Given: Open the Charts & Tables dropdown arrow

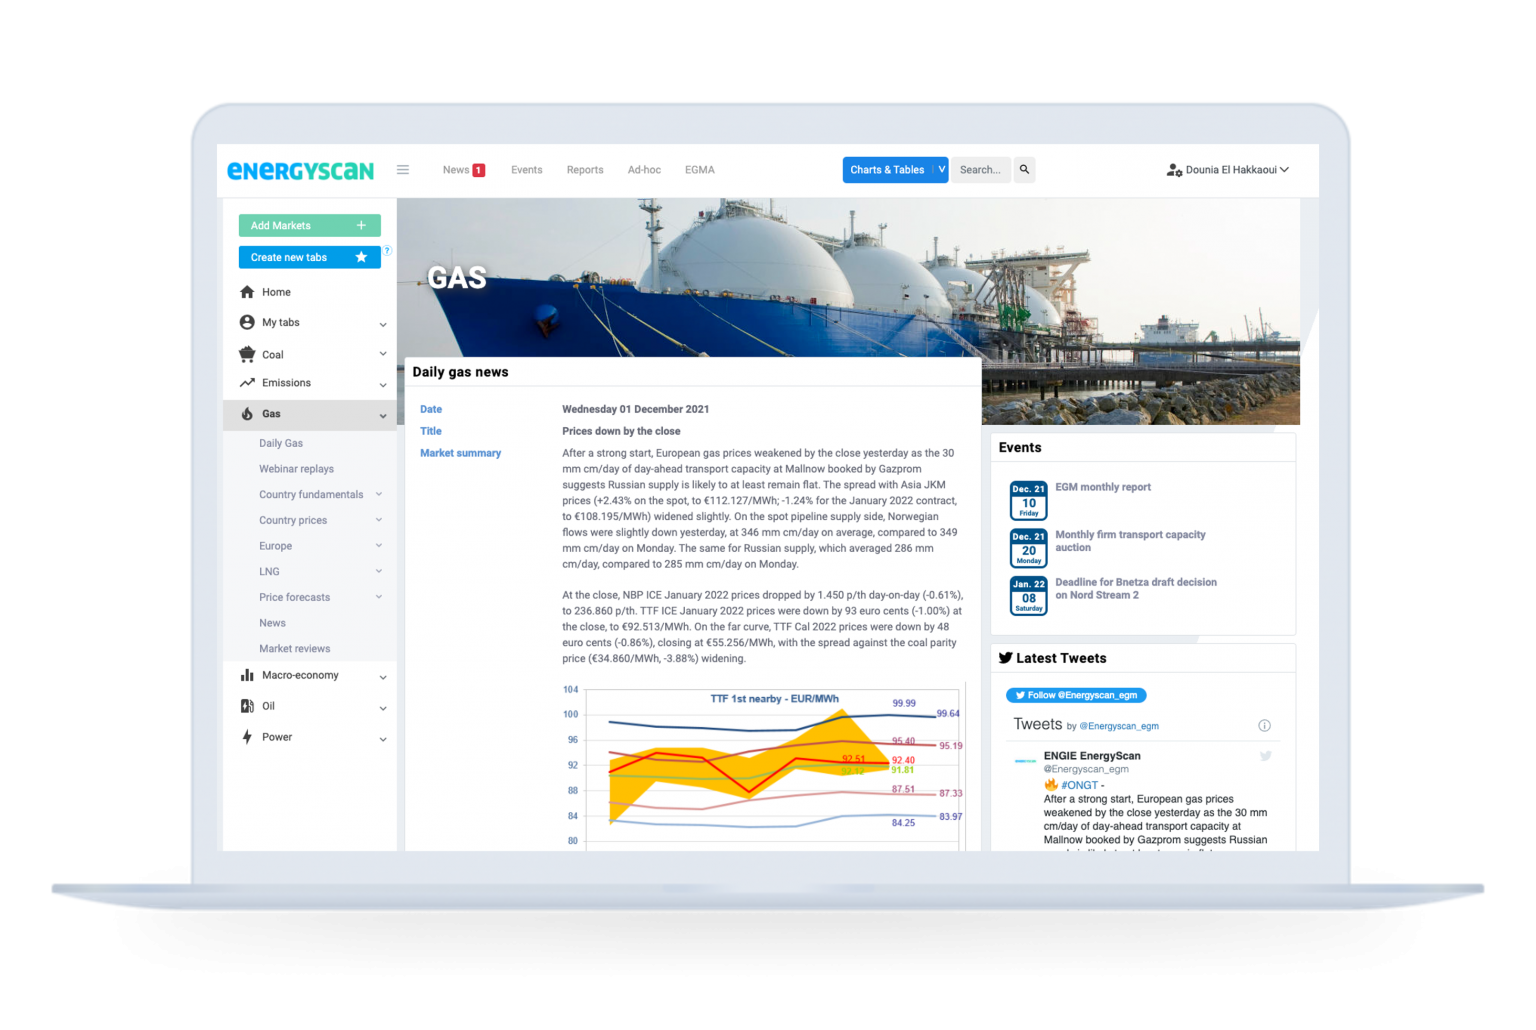Looking at the screenshot, I should [x=939, y=169].
